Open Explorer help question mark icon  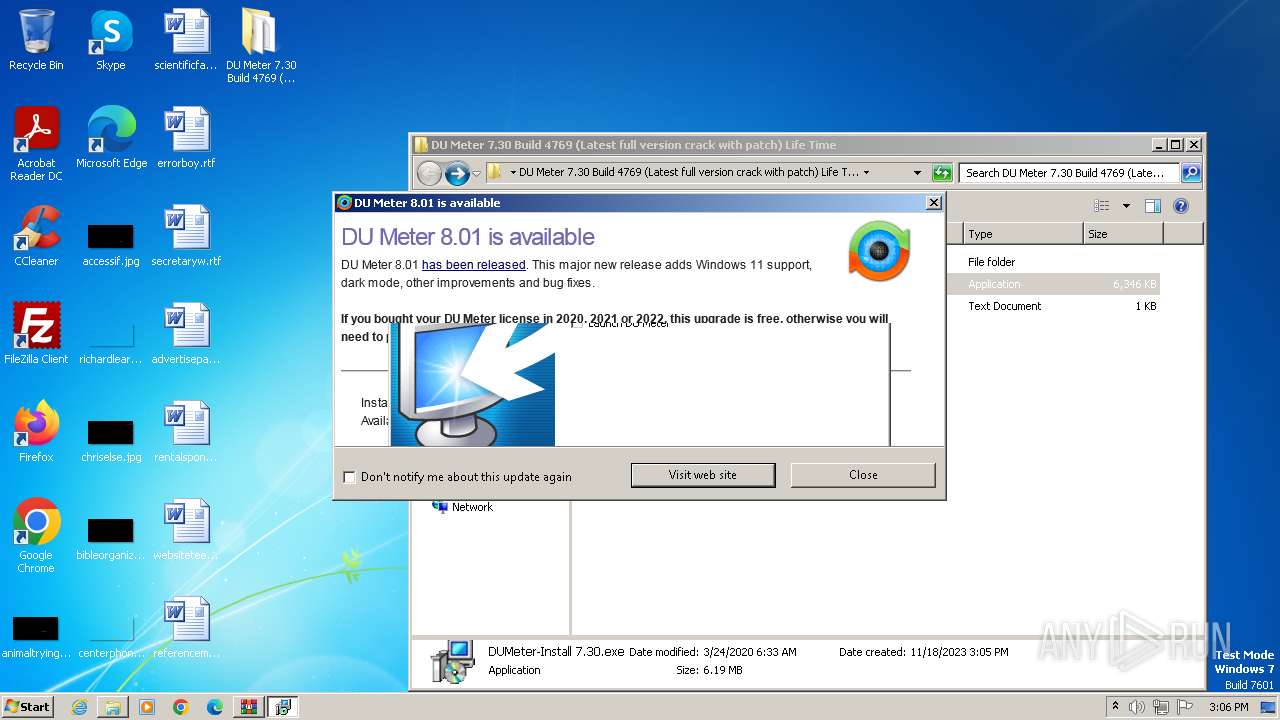coord(1180,206)
